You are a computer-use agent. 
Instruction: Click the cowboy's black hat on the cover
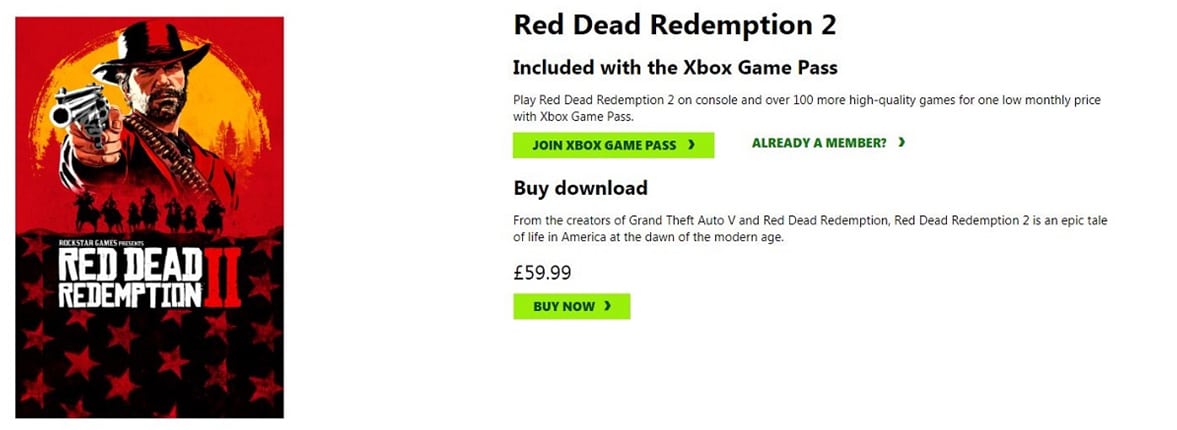[x=155, y=48]
